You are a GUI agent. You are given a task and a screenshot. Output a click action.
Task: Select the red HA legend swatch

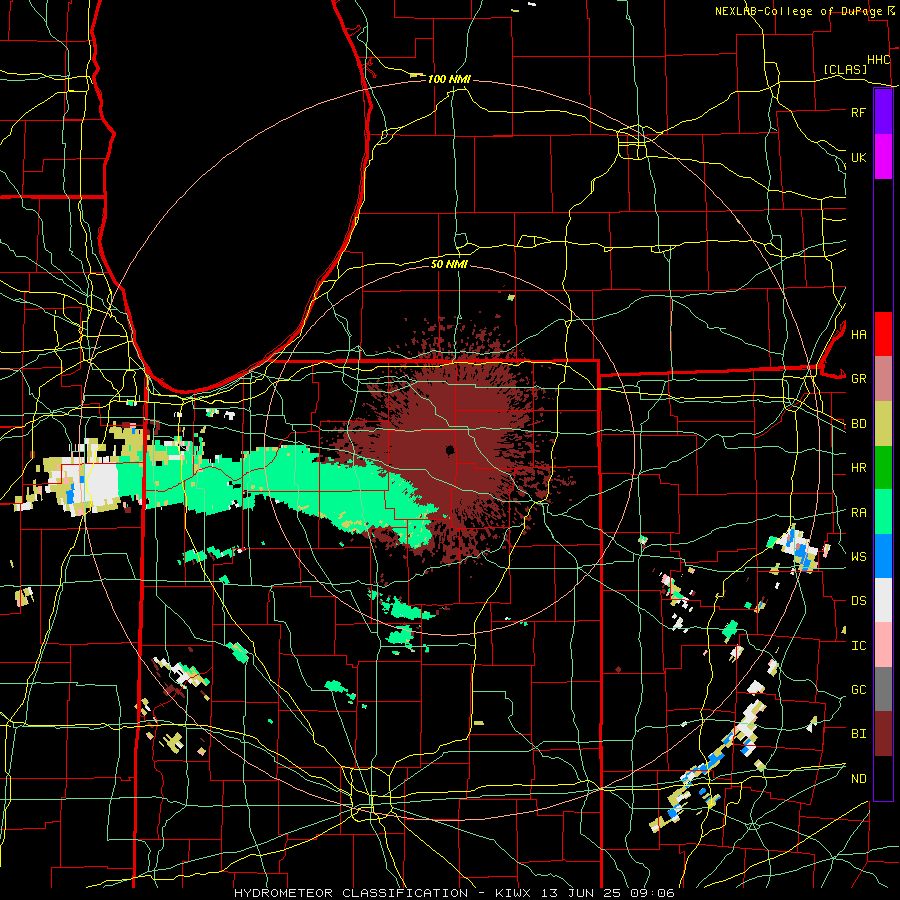(x=883, y=334)
